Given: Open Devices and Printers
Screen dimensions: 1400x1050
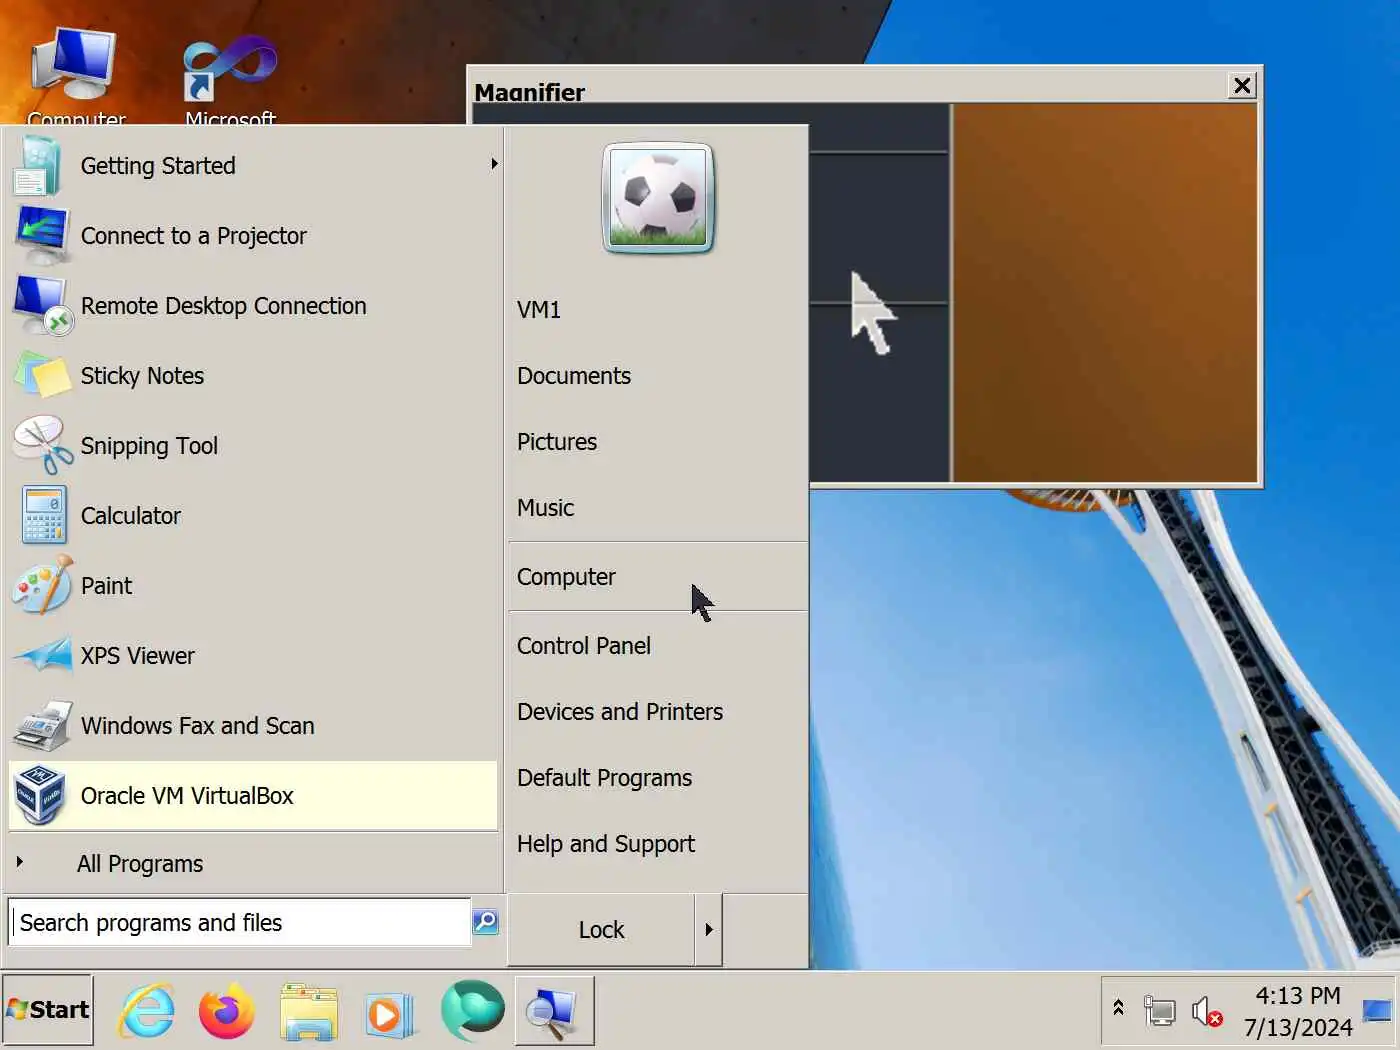Looking at the screenshot, I should (x=620, y=712).
